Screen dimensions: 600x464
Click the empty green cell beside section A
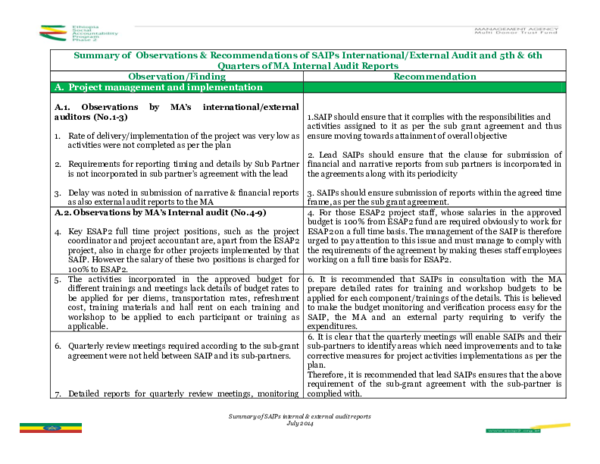tap(434, 88)
